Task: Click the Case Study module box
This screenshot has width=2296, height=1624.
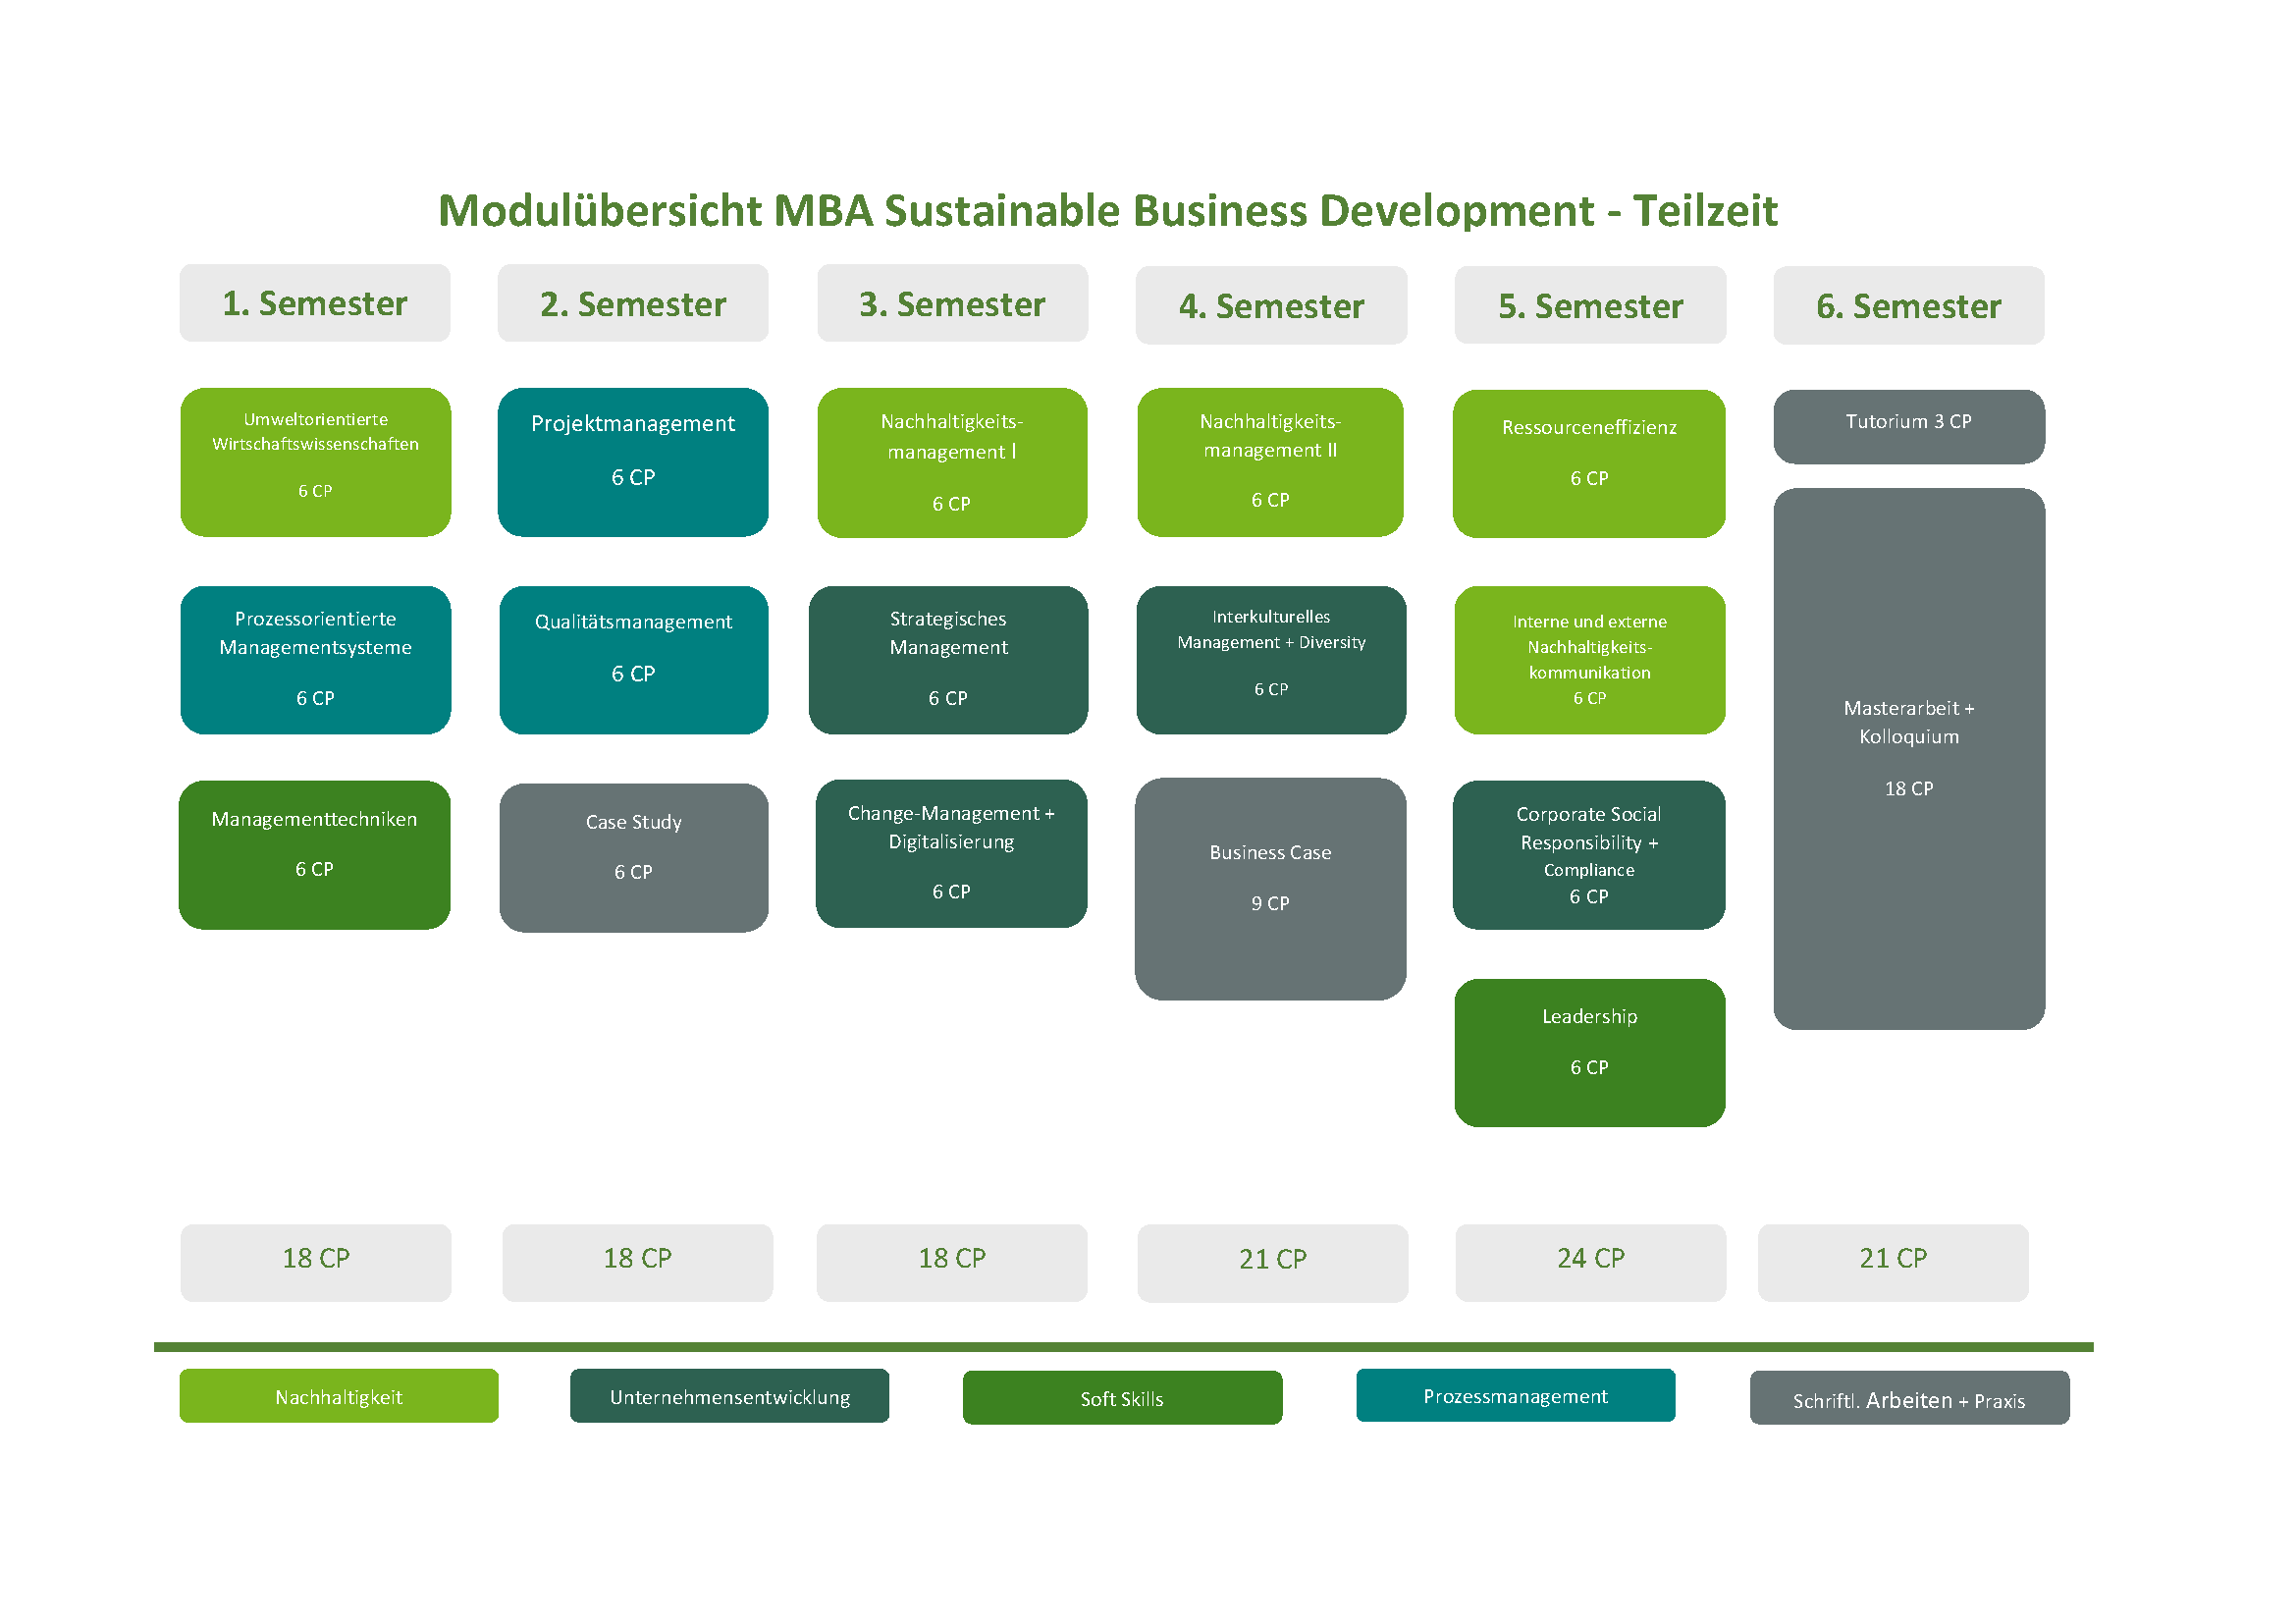Action: tap(634, 858)
